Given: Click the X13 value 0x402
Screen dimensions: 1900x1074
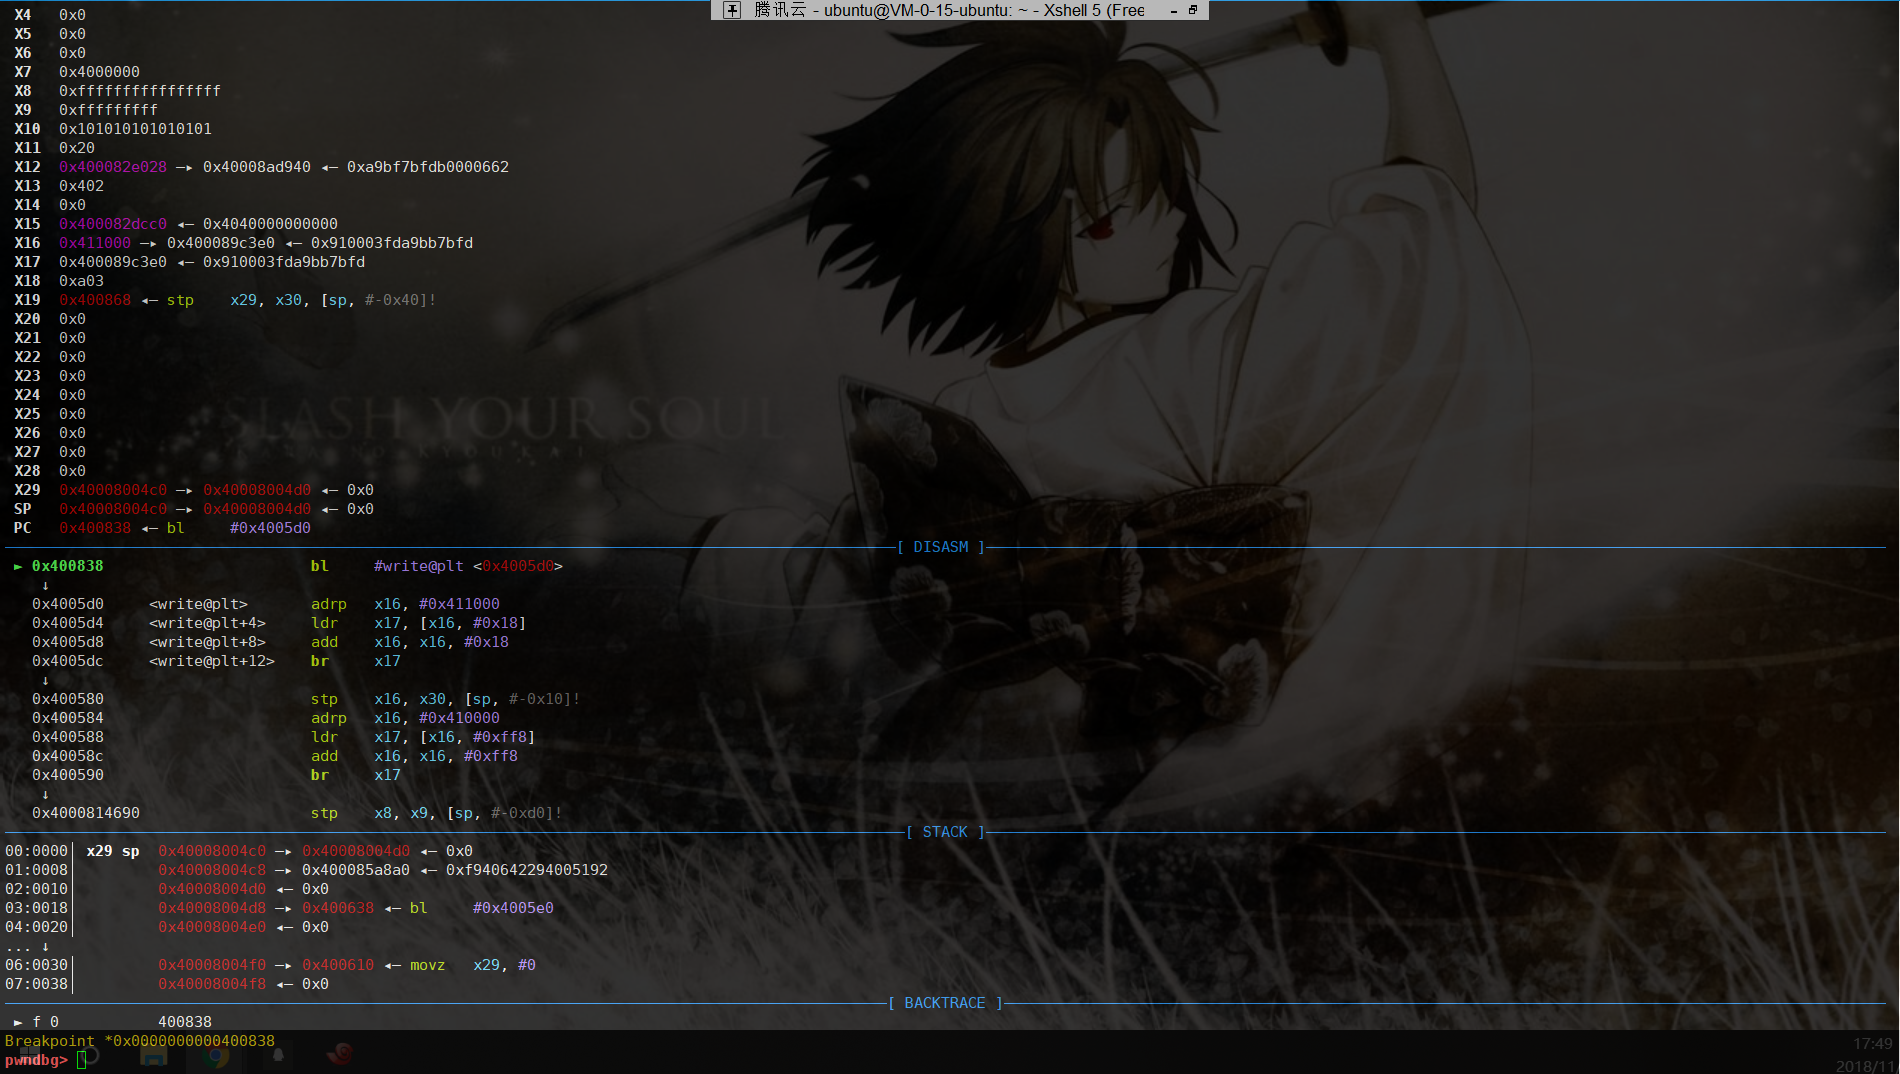Looking at the screenshot, I should click(x=81, y=186).
